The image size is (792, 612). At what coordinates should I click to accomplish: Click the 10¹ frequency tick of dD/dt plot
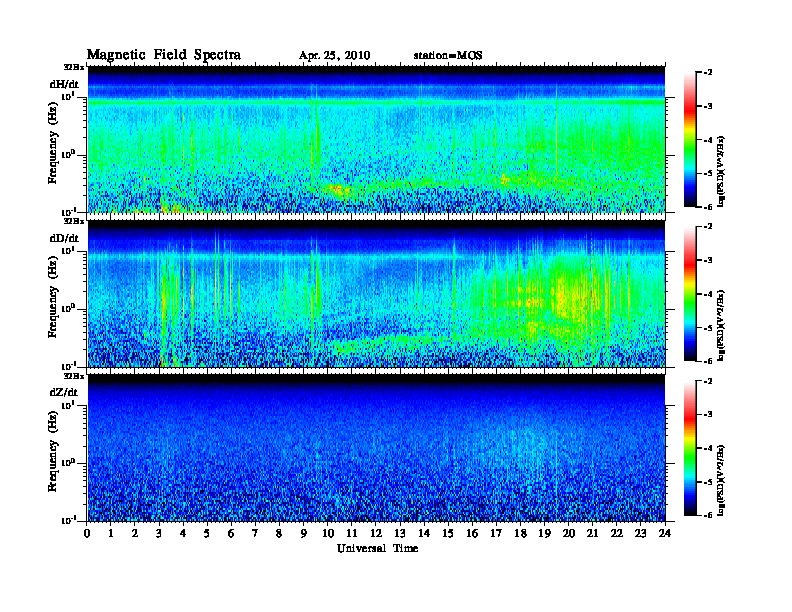click(x=68, y=251)
